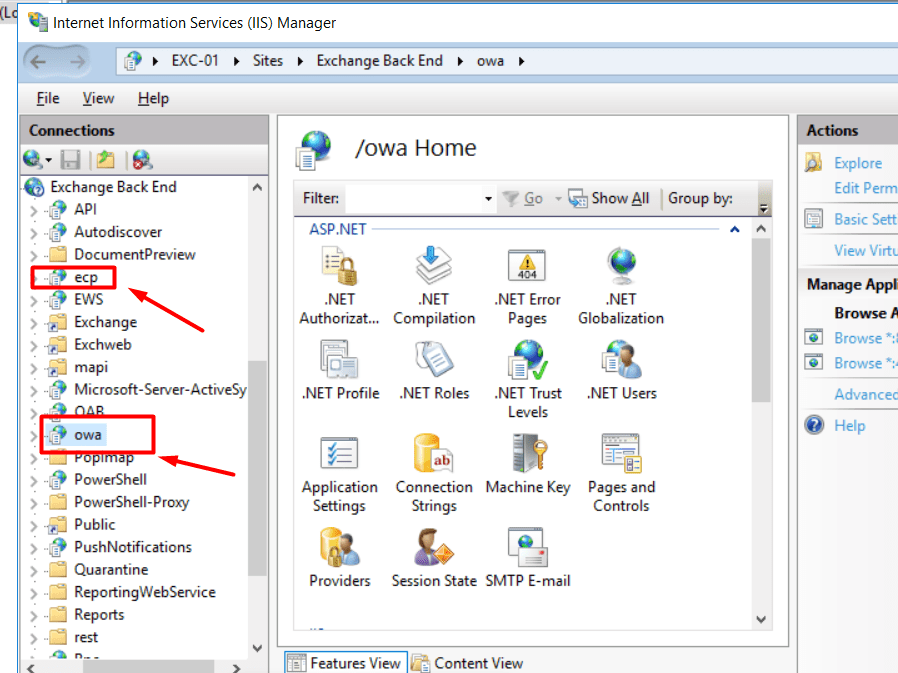Open the Filter dropdown arrow
Viewport: 898px width, 673px height.
tap(488, 199)
